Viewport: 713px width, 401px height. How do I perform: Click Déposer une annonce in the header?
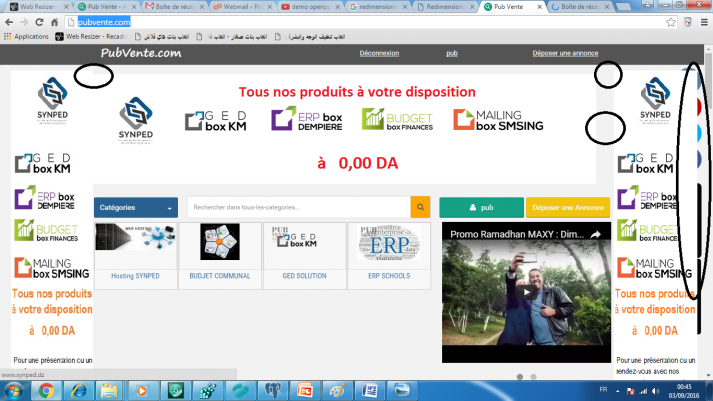[565, 53]
